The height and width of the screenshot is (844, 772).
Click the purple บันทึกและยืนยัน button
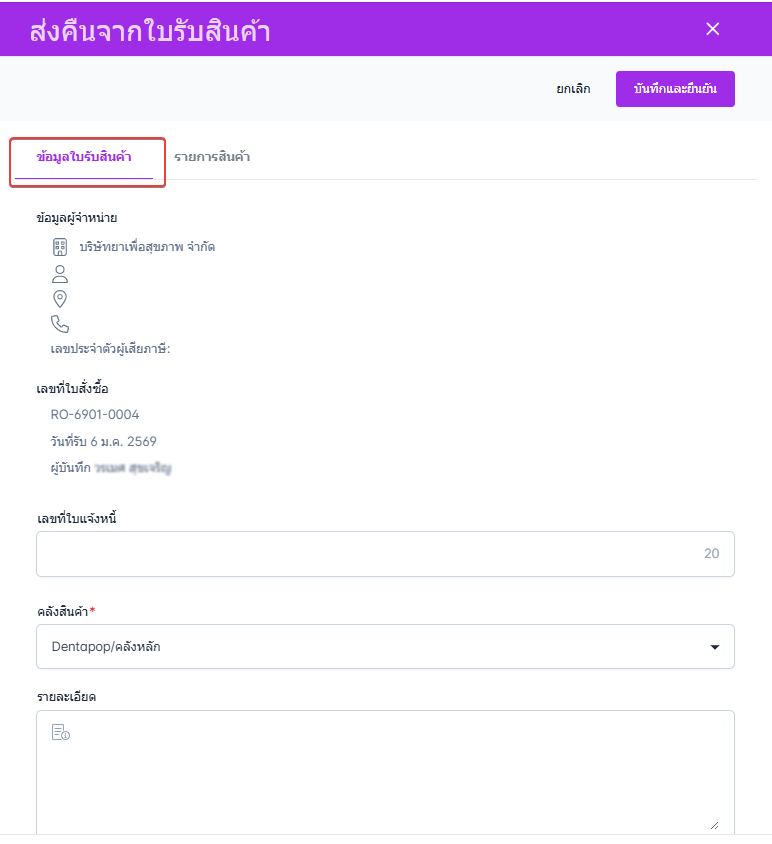point(675,89)
